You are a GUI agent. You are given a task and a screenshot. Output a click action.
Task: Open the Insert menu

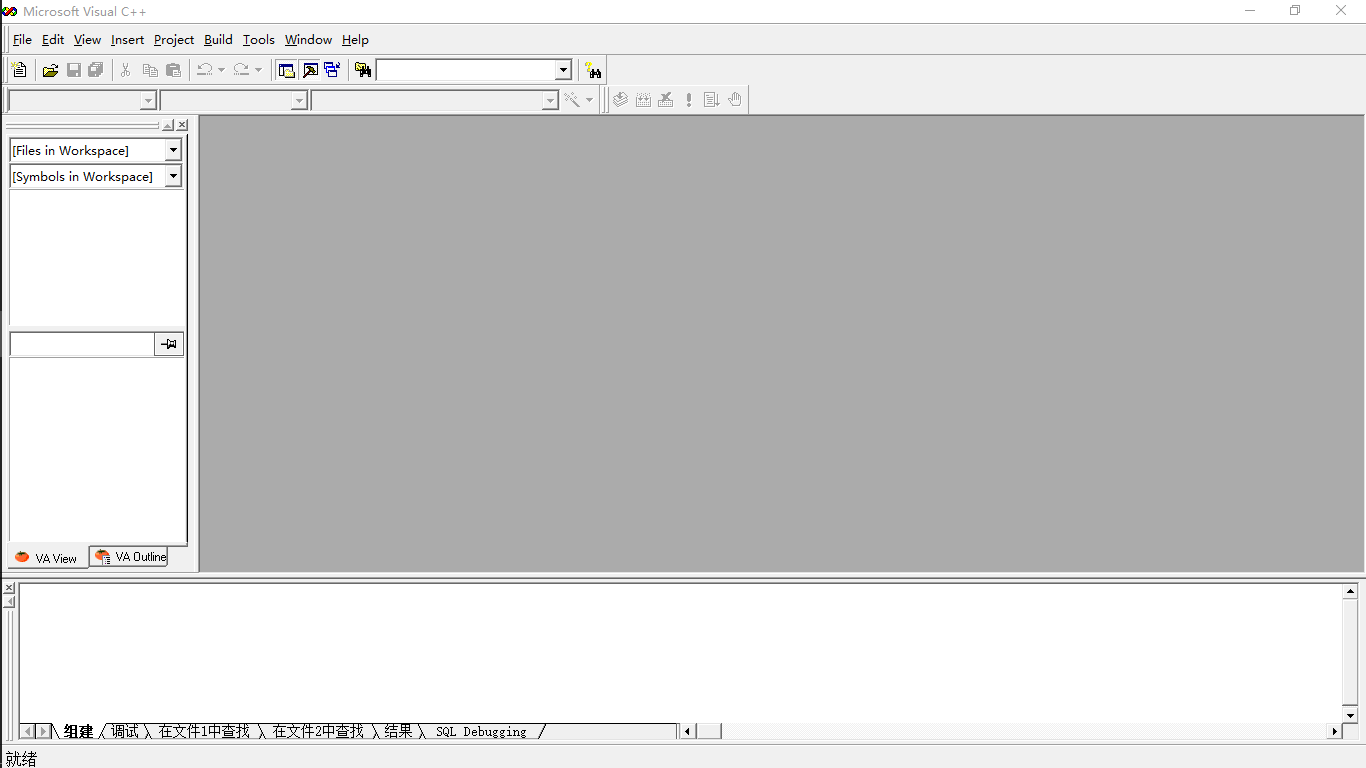pyautogui.click(x=128, y=40)
